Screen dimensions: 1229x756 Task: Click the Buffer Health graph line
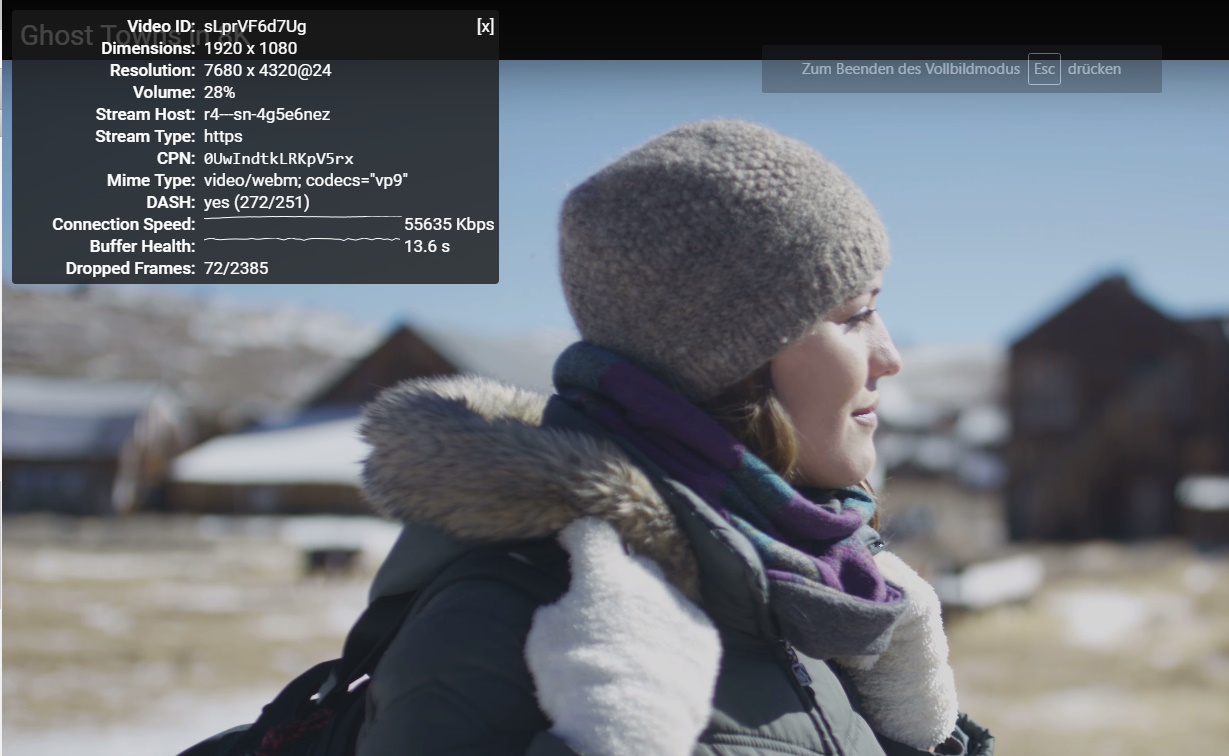(x=302, y=240)
